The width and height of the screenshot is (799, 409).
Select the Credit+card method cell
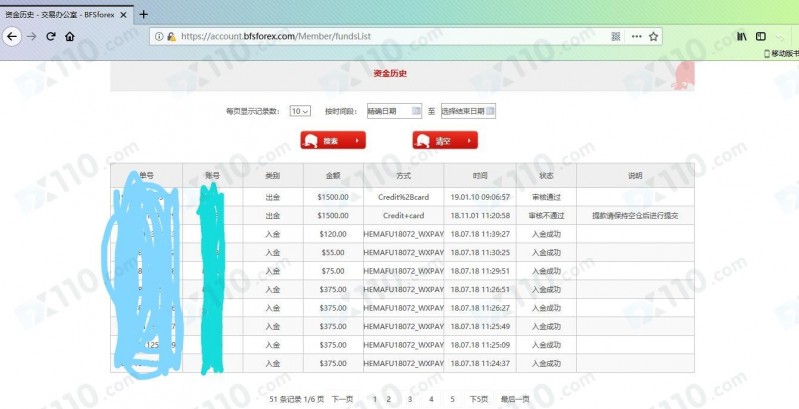click(404, 215)
